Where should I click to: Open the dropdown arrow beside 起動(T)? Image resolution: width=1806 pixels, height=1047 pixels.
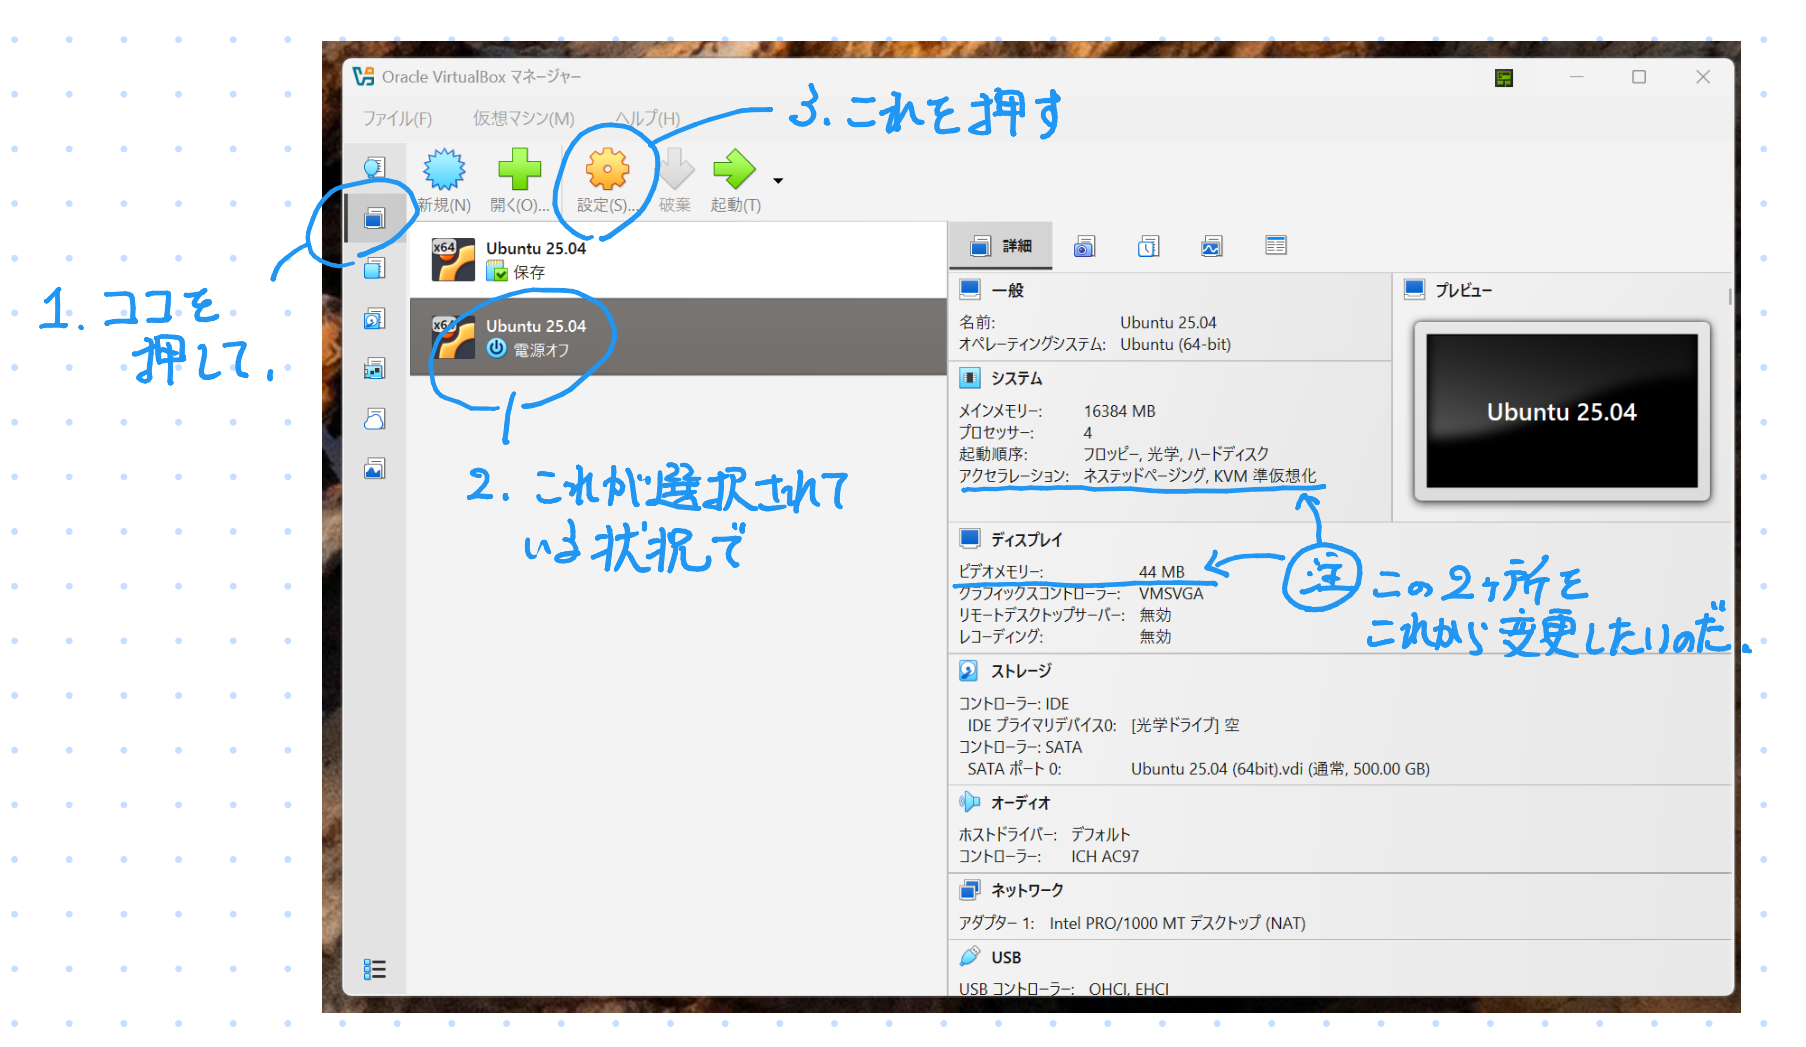tap(778, 181)
